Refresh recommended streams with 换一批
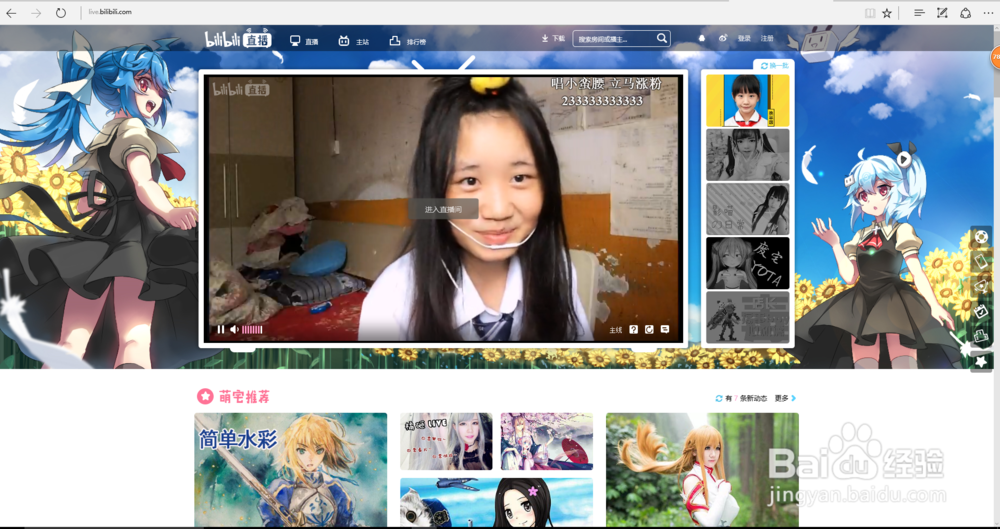 774,66
